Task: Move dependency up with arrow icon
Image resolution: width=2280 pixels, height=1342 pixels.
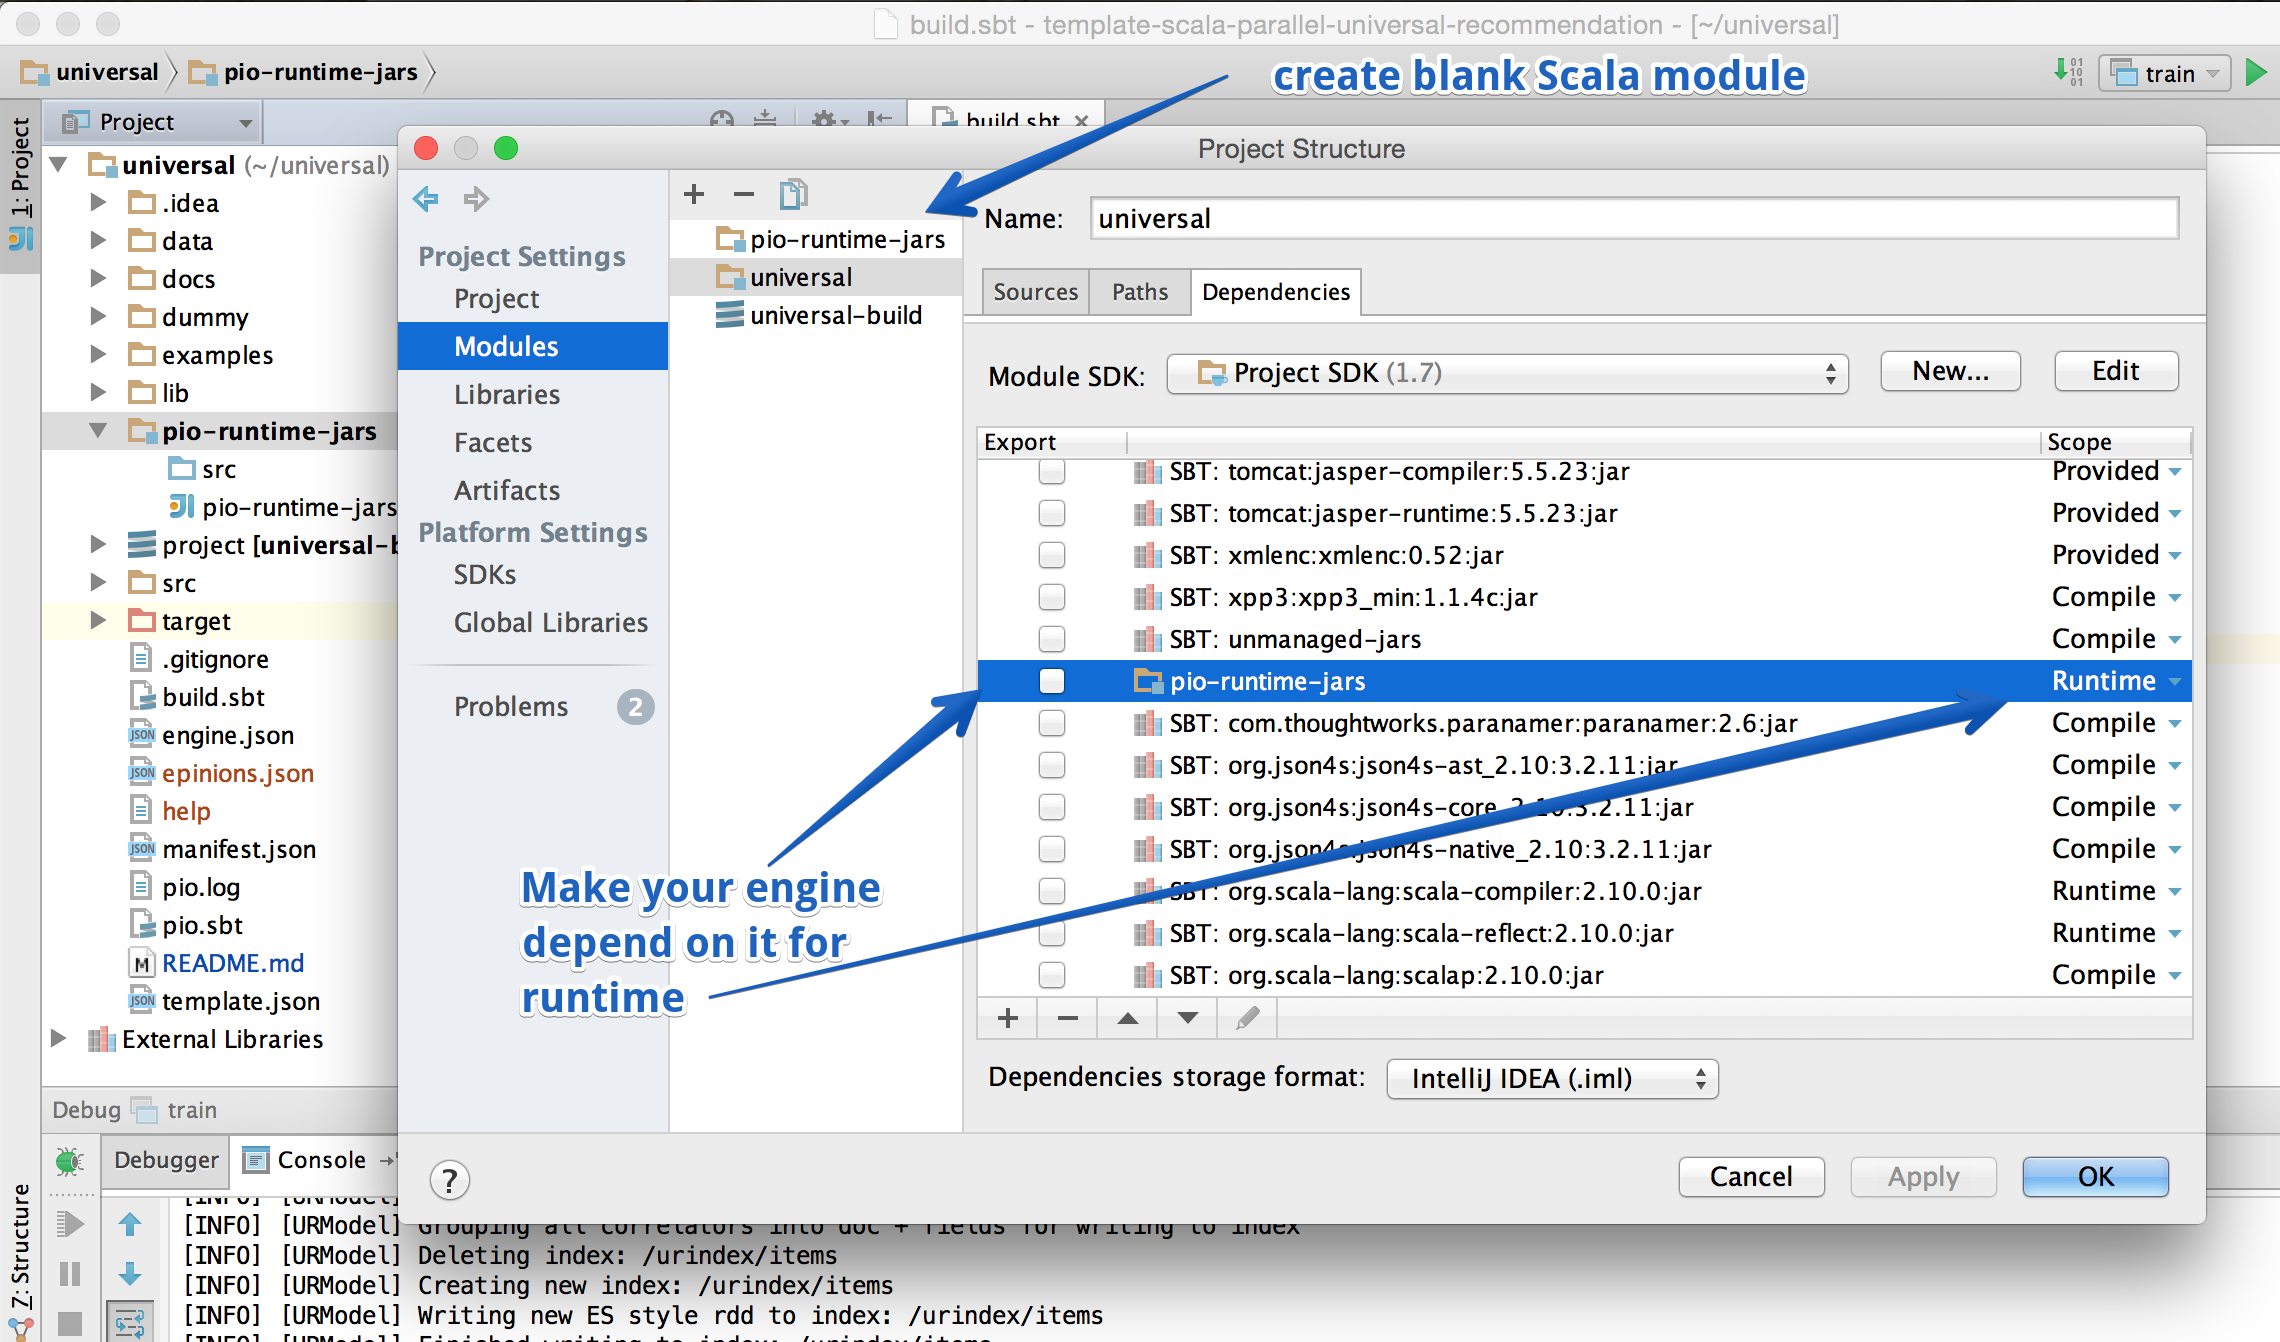Action: click(x=1128, y=1018)
